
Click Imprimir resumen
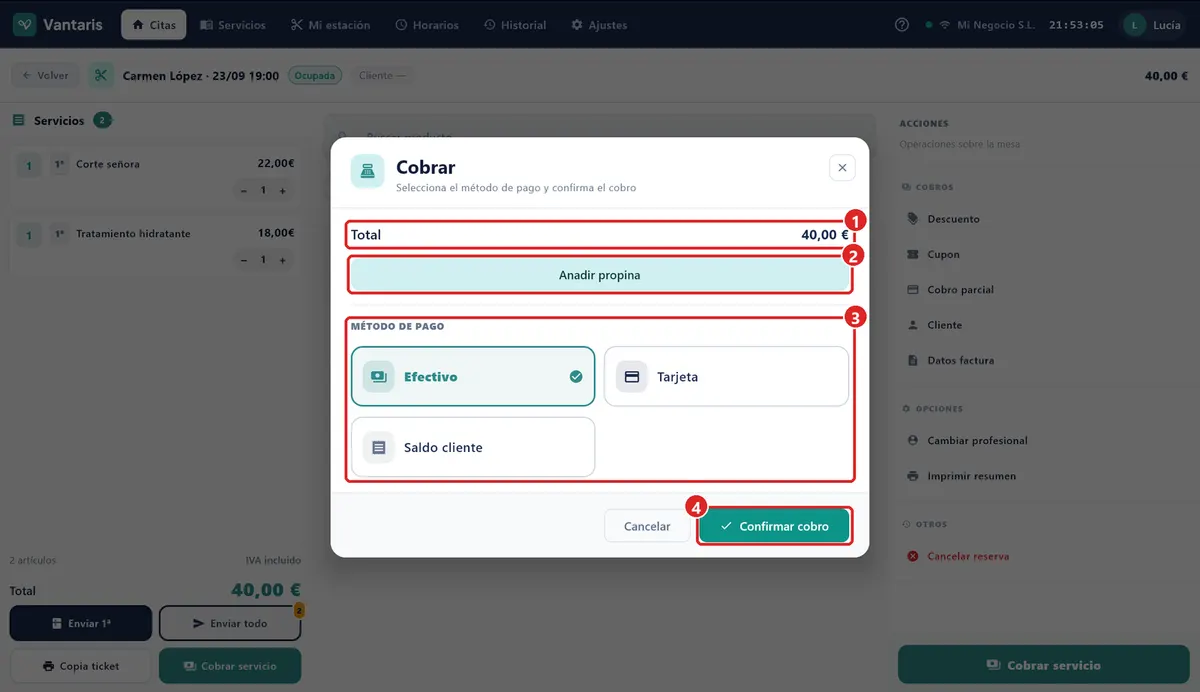click(961, 476)
